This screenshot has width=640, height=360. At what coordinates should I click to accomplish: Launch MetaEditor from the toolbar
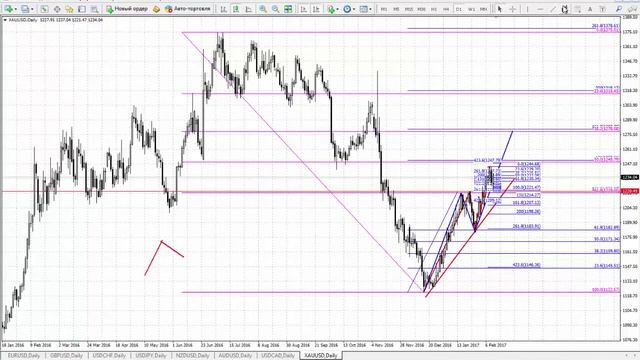coord(156,9)
